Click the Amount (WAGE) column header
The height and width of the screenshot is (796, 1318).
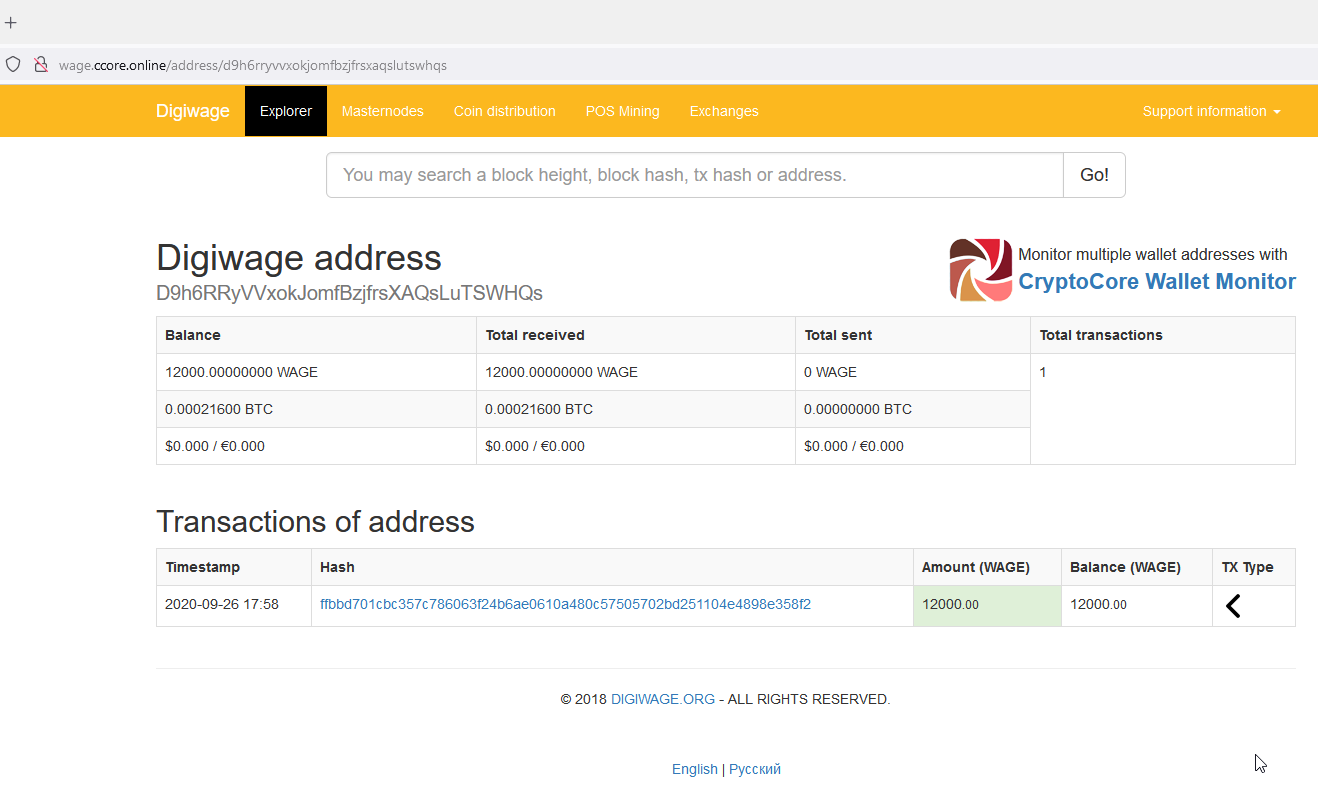[987, 567]
